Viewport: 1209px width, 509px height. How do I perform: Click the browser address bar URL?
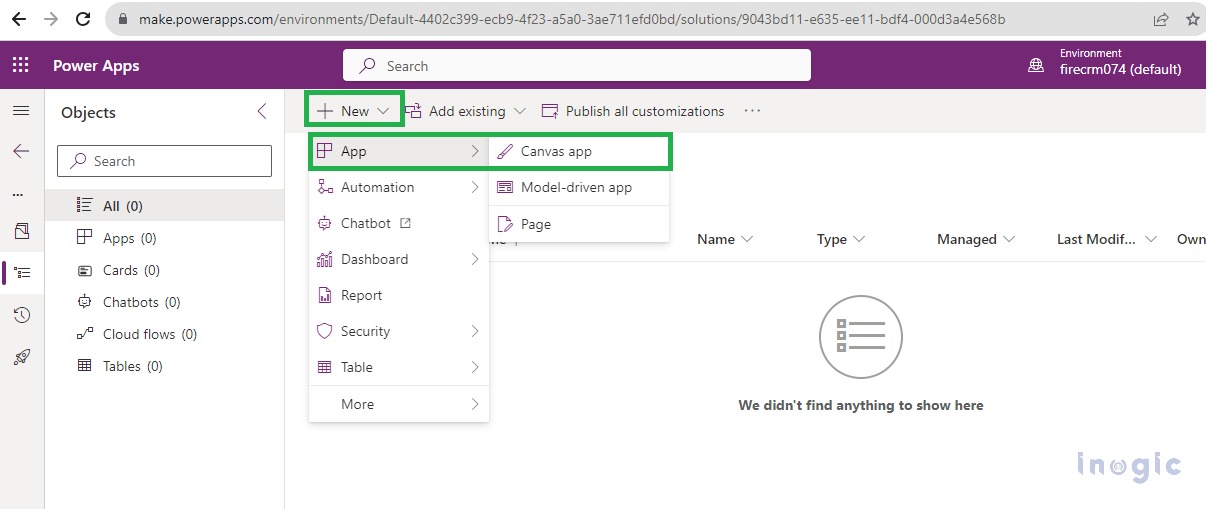(x=571, y=19)
